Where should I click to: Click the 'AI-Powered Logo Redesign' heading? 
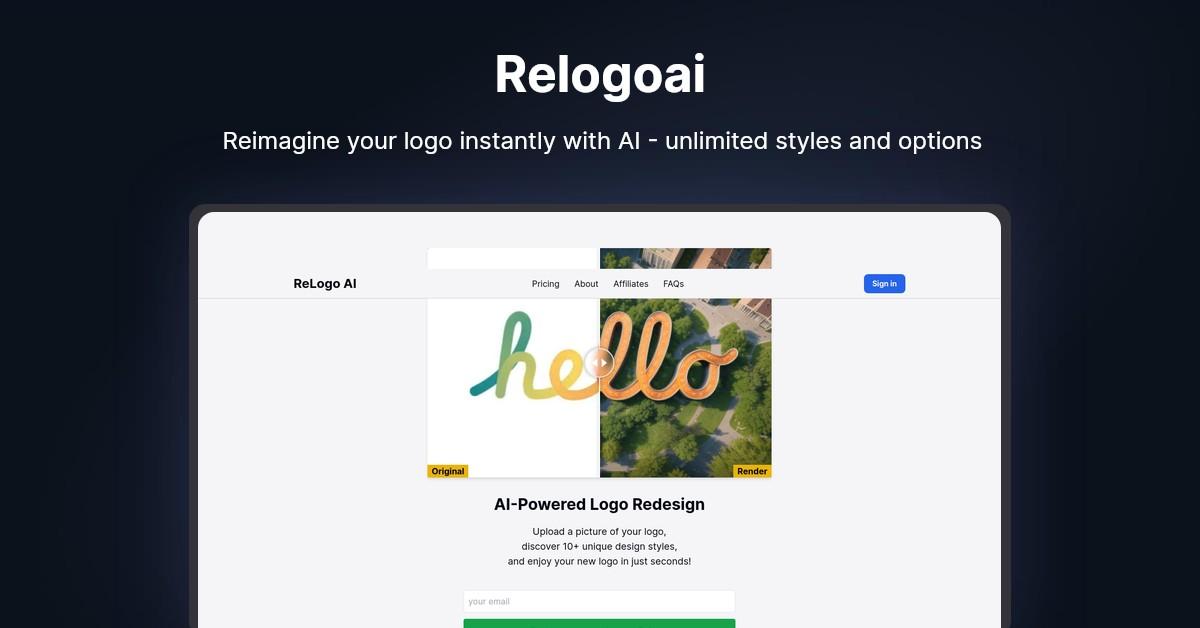pos(599,505)
